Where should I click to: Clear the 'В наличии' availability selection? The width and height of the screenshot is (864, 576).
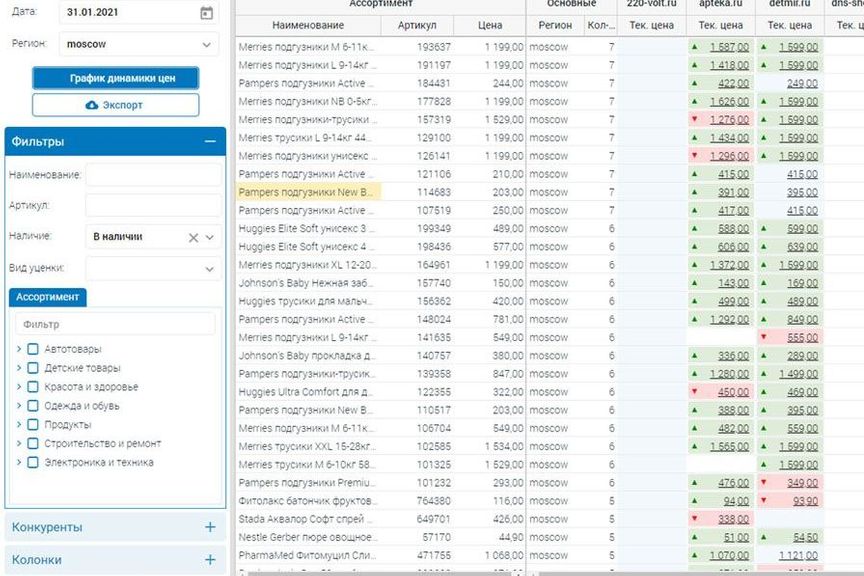coord(193,238)
